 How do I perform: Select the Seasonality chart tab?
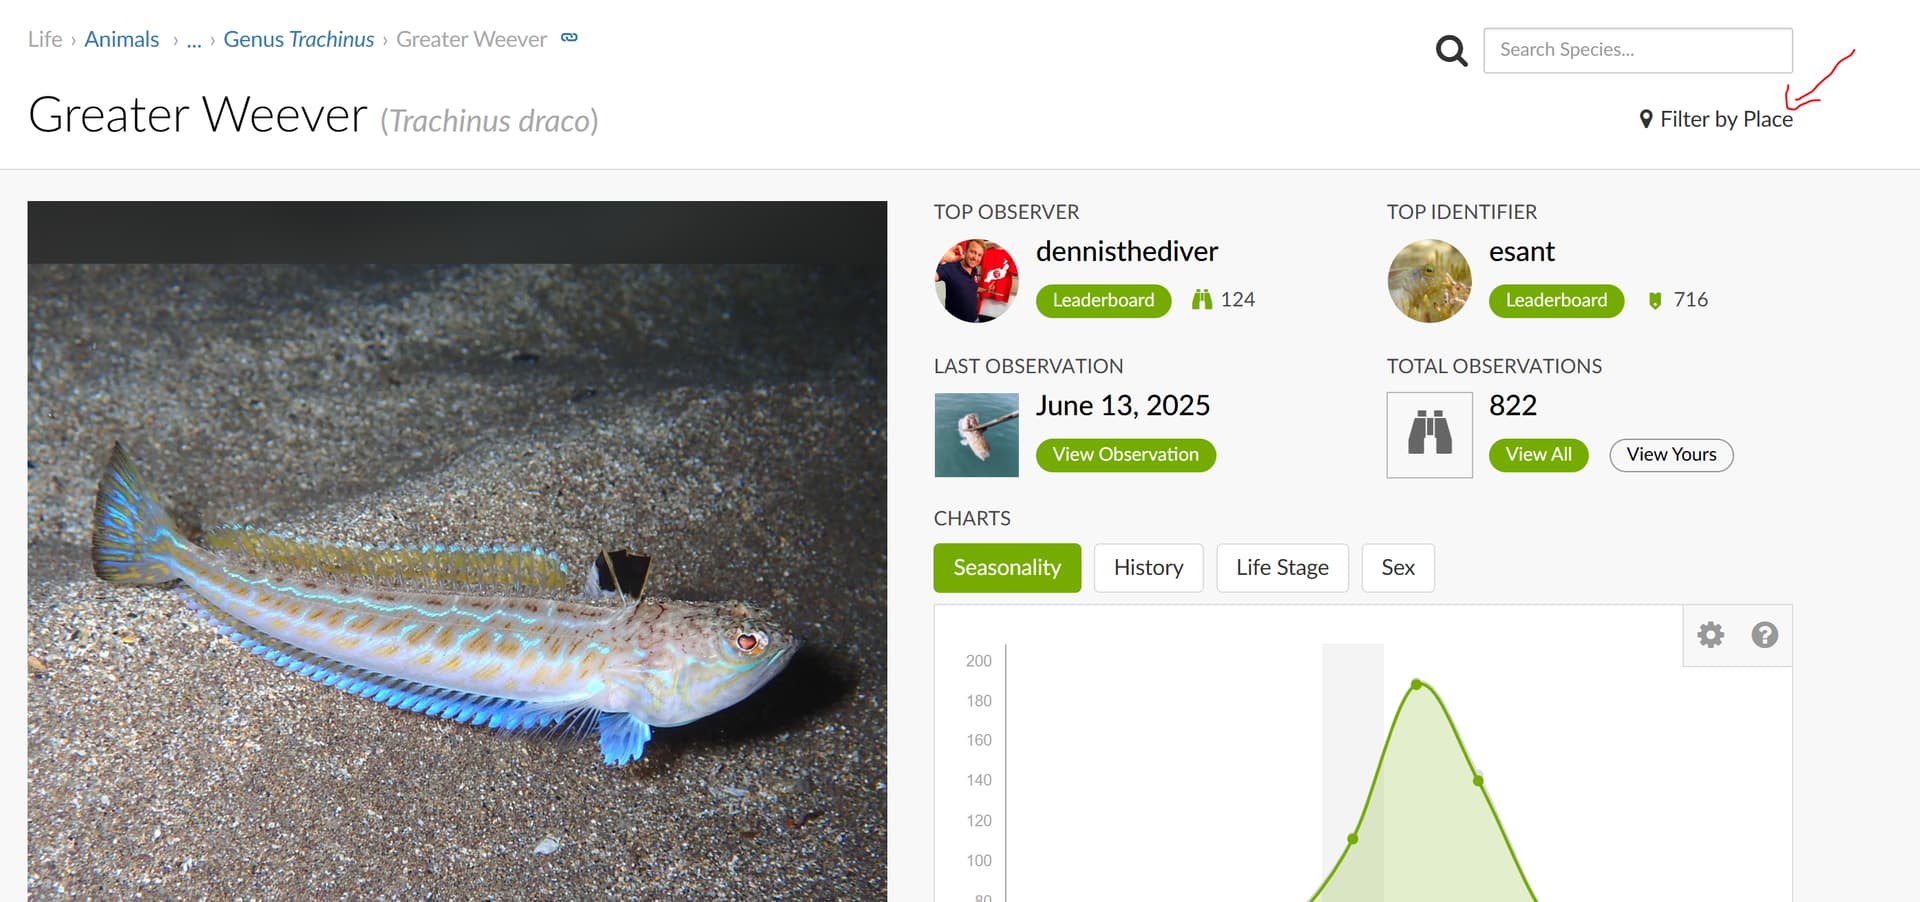click(1007, 568)
